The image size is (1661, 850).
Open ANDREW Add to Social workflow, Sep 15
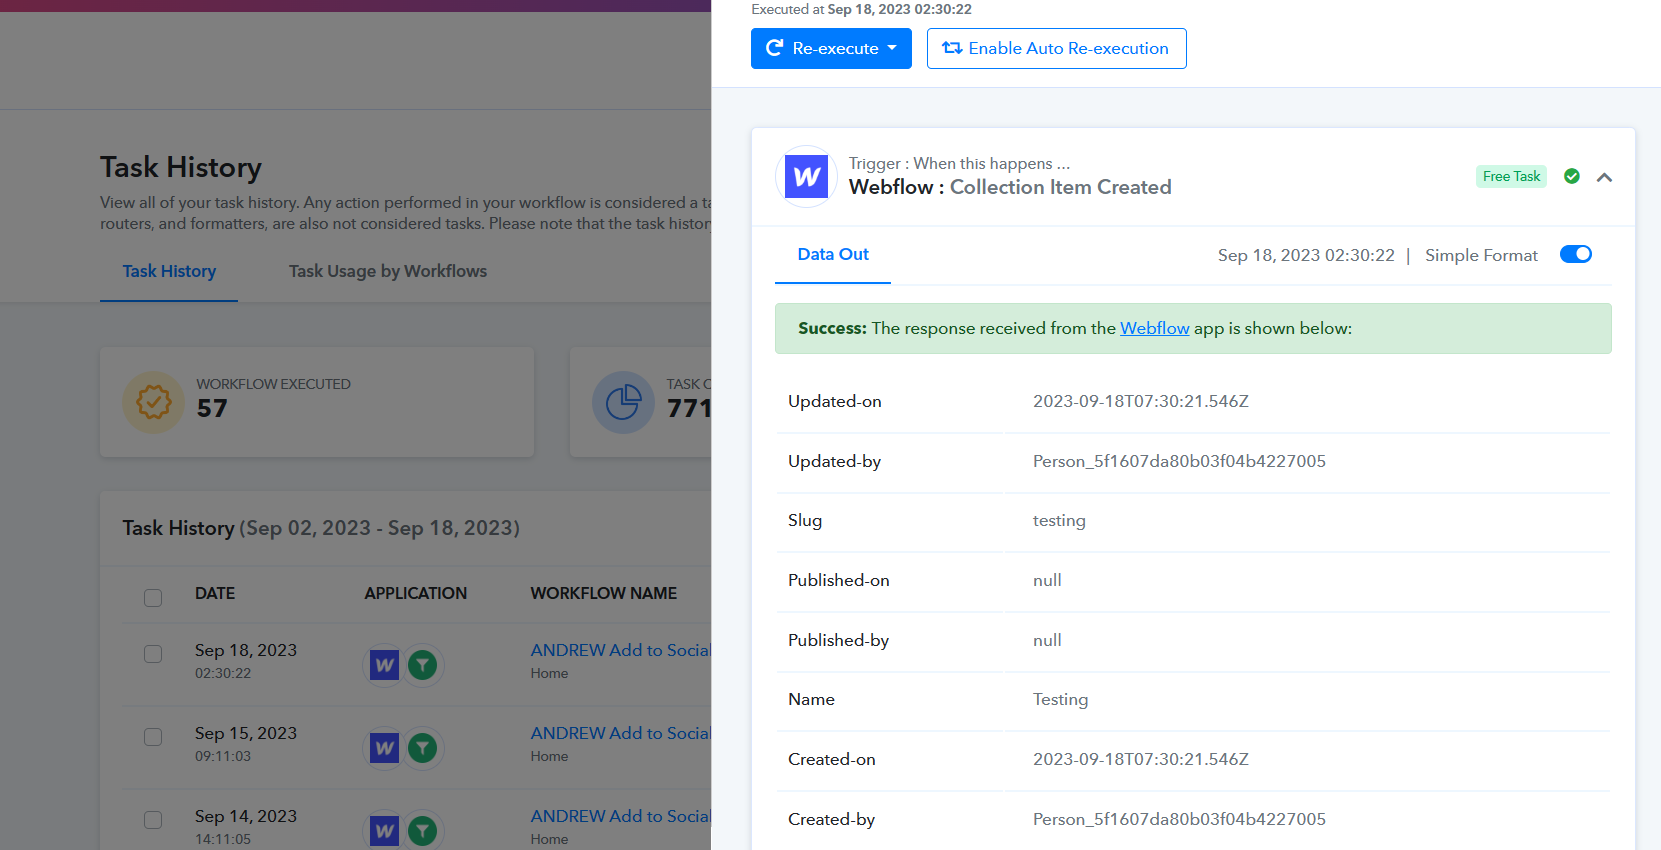[x=620, y=733]
